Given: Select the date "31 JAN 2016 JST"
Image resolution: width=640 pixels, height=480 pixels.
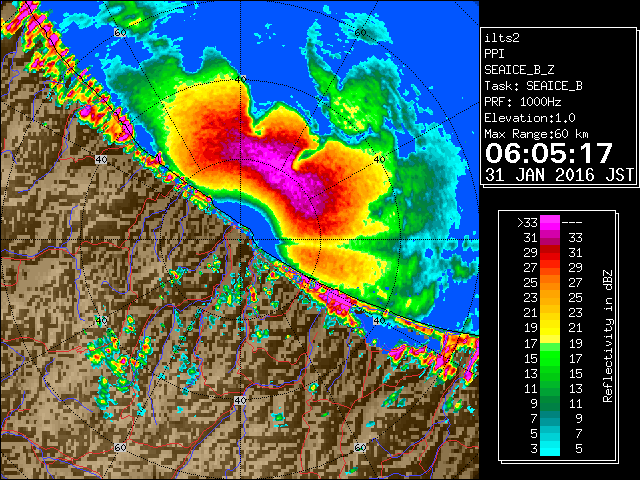Looking at the screenshot, I should pyautogui.click(x=559, y=175).
